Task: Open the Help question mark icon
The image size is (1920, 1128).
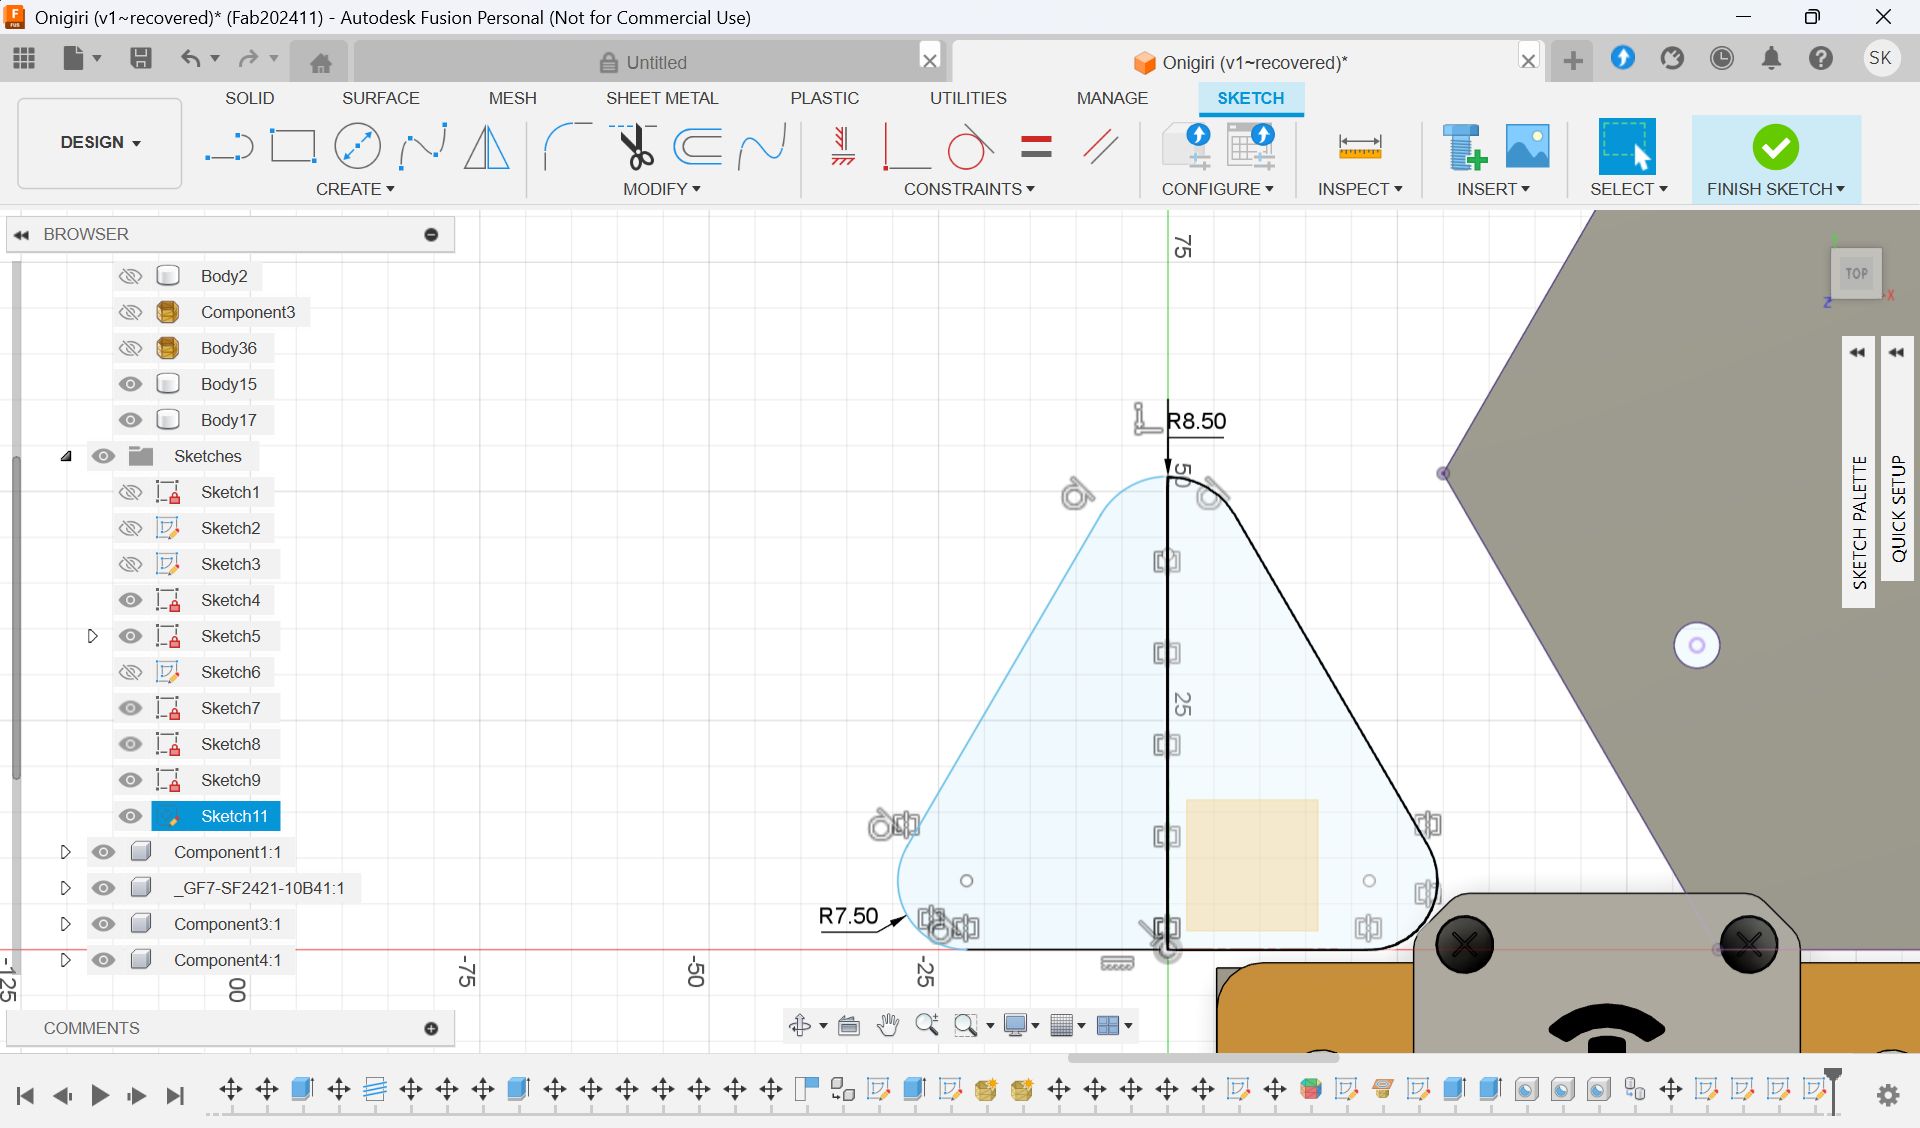Action: (1820, 59)
